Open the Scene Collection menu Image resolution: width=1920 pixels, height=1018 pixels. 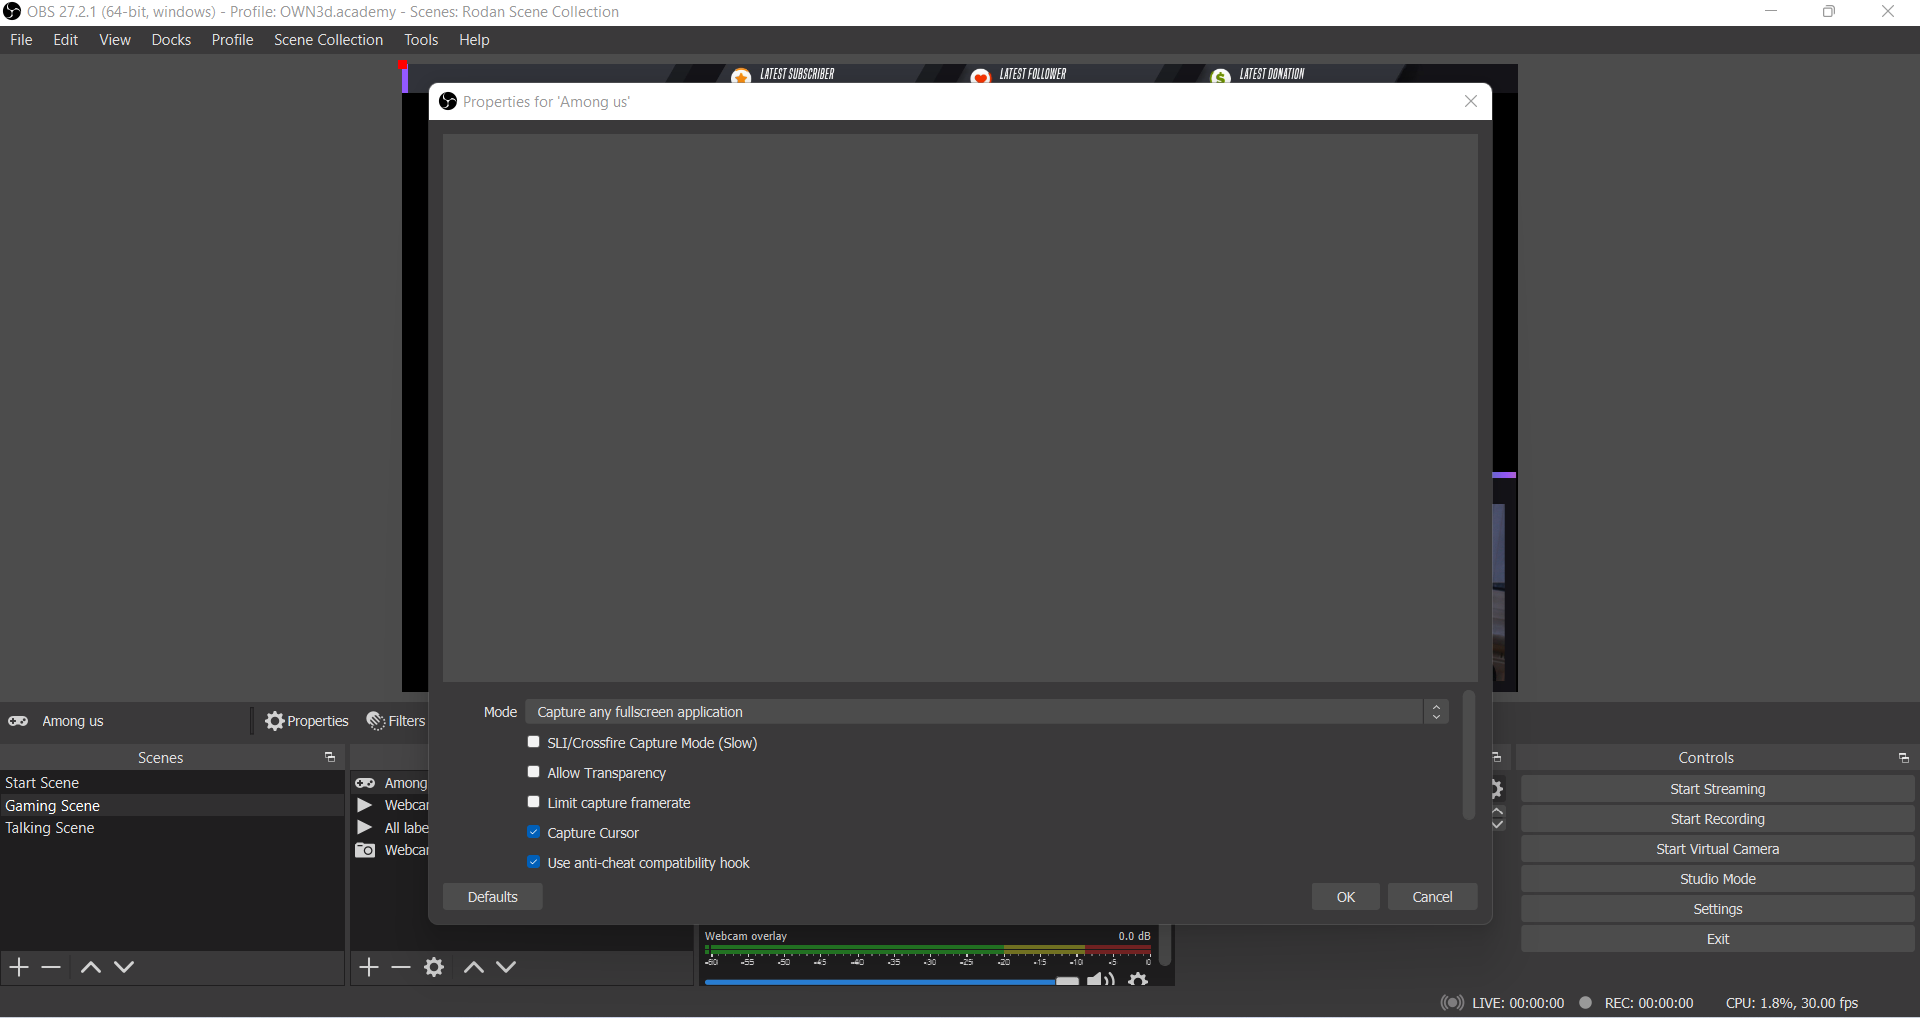(x=328, y=40)
